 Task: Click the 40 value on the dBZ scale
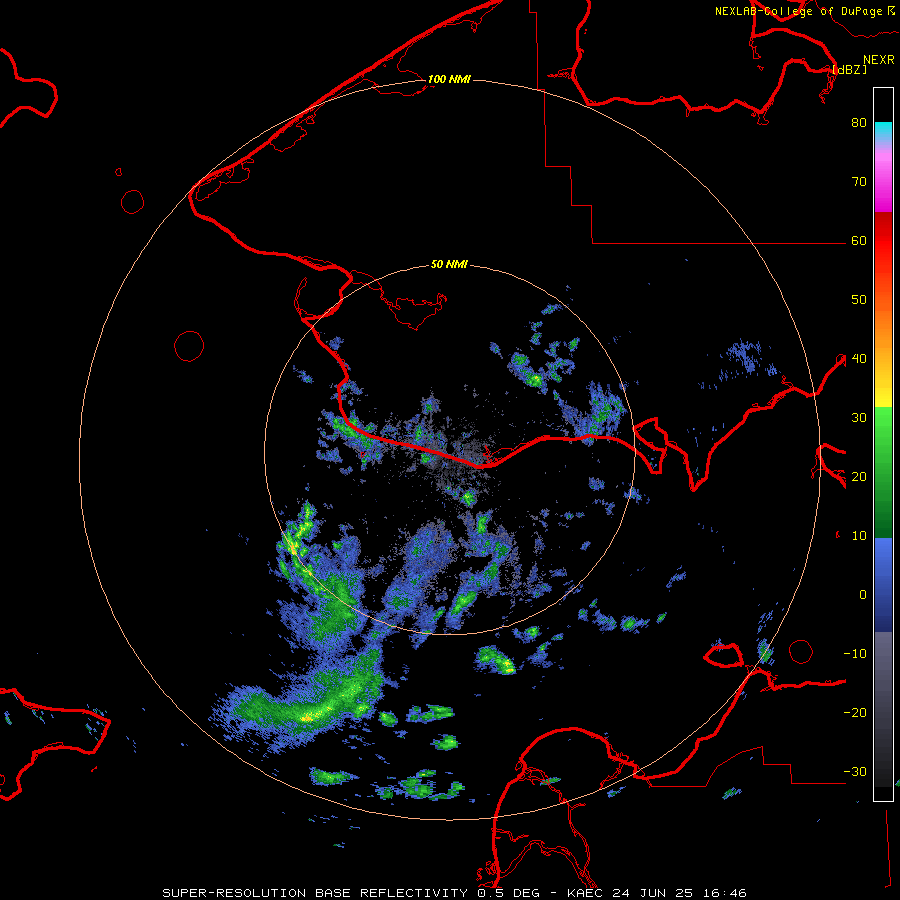[x=859, y=359]
